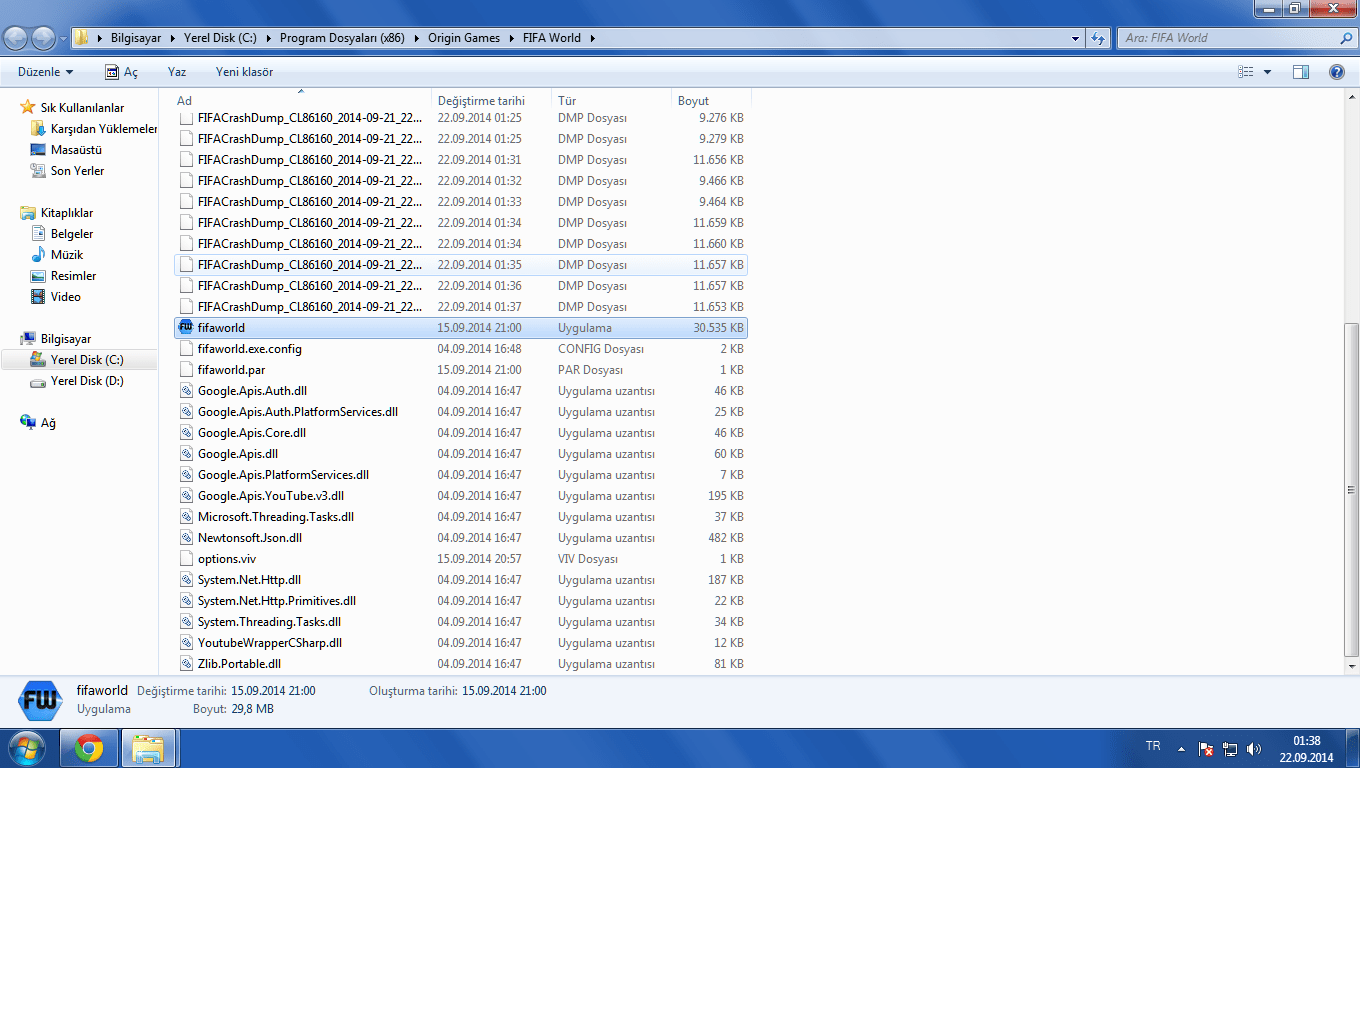Select Resimler library in navigation pane

point(73,275)
